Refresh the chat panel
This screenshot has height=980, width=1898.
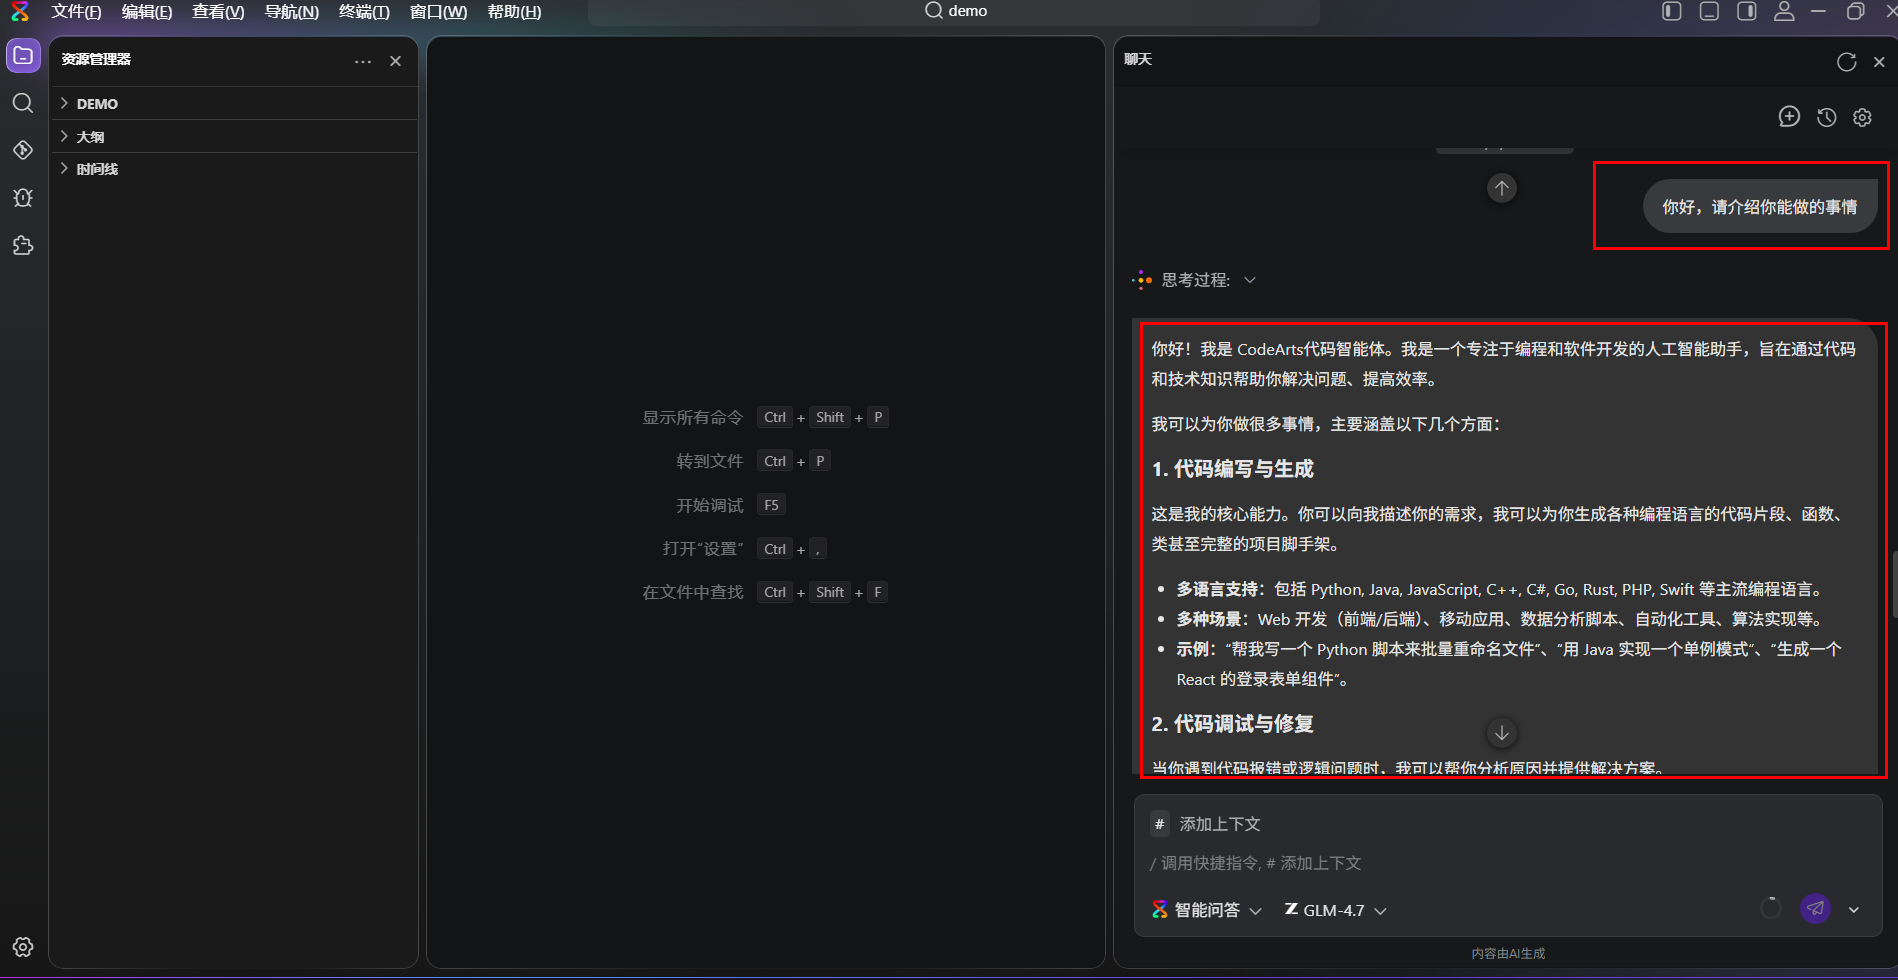(x=1847, y=62)
